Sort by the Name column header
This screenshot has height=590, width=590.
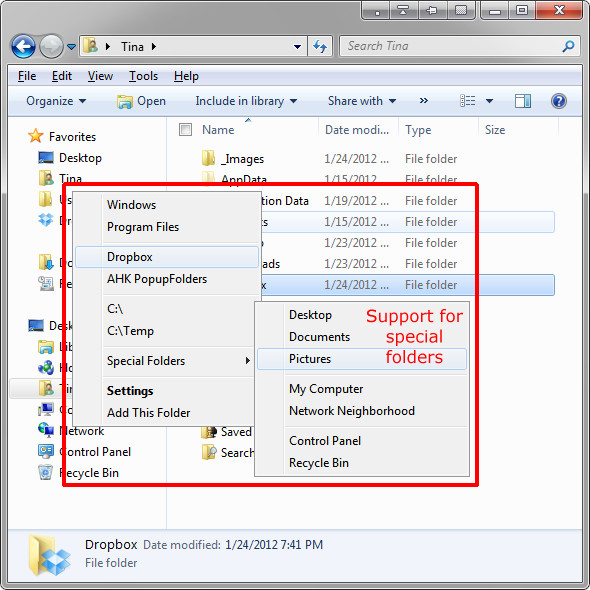coord(218,130)
